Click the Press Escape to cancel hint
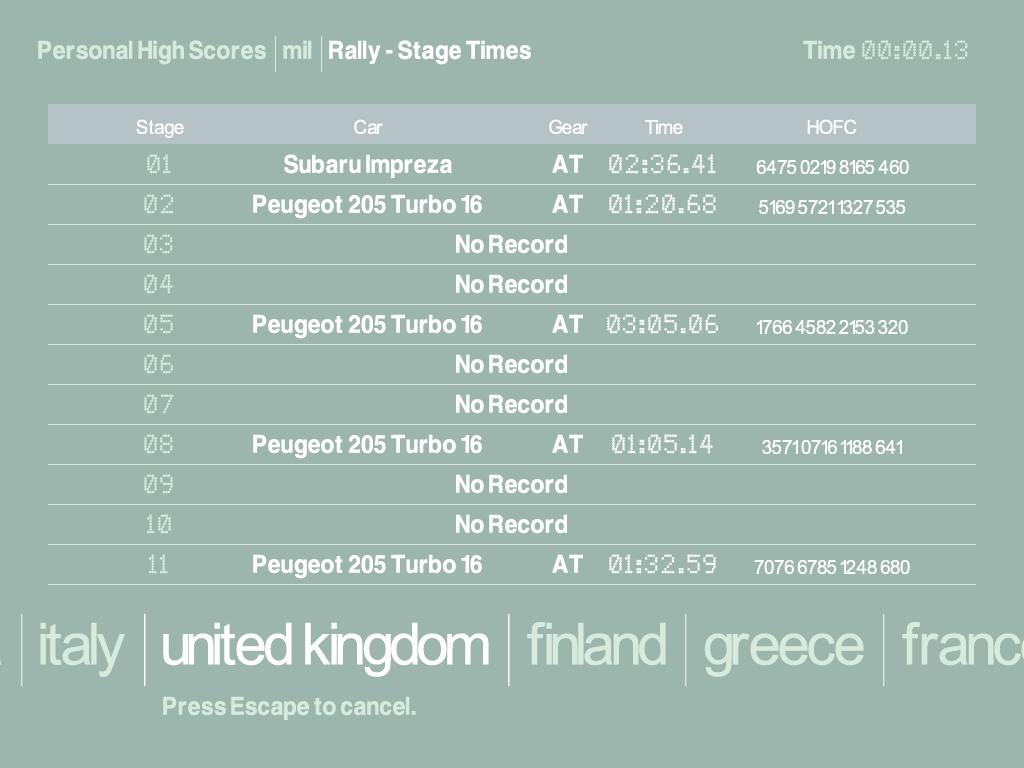This screenshot has height=768, width=1024. click(x=289, y=707)
